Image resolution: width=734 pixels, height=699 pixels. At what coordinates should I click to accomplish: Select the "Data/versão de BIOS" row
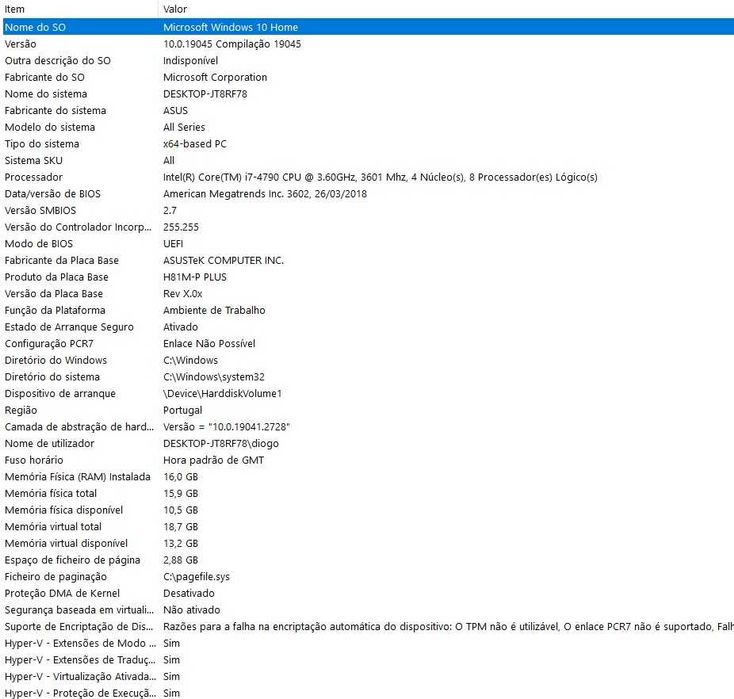[x=368, y=194]
